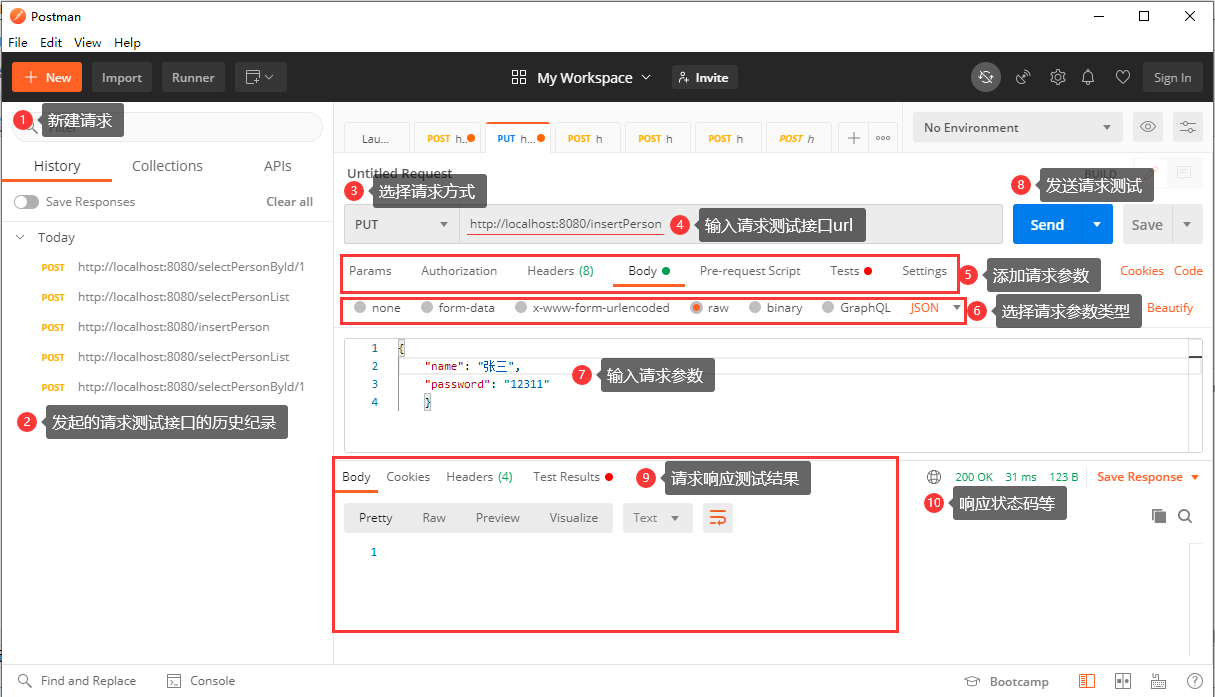Search within the response body
The height and width of the screenshot is (697, 1215).
[1185, 516]
